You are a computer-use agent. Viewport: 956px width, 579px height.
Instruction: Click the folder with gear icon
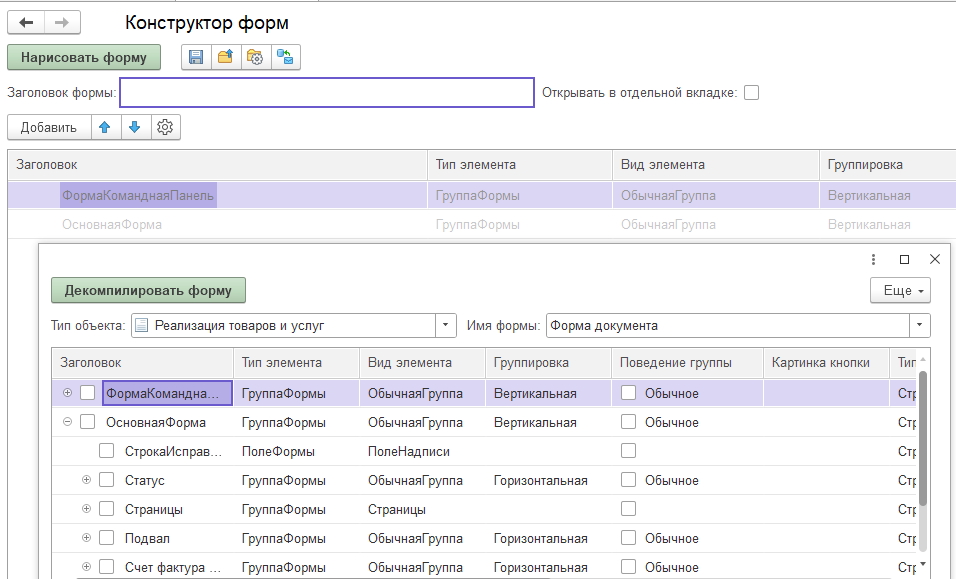pos(255,58)
